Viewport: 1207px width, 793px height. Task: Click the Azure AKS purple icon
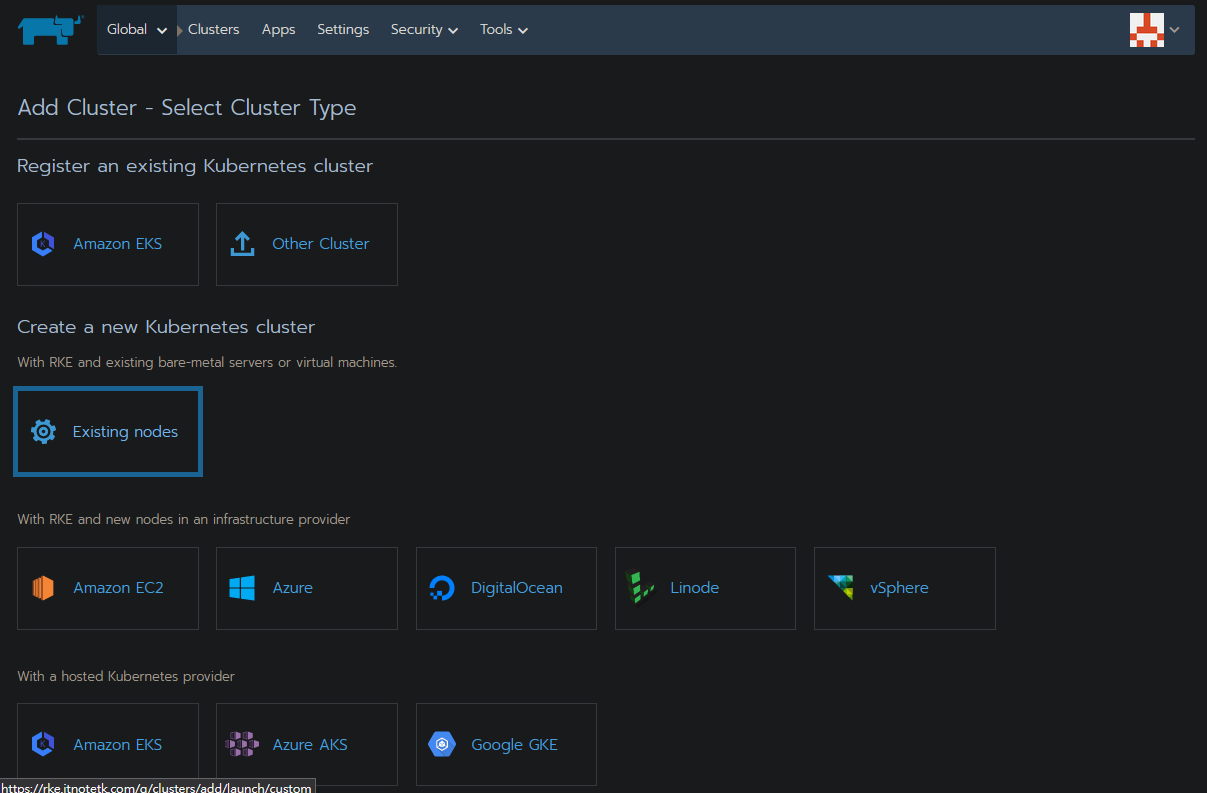[242, 744]
